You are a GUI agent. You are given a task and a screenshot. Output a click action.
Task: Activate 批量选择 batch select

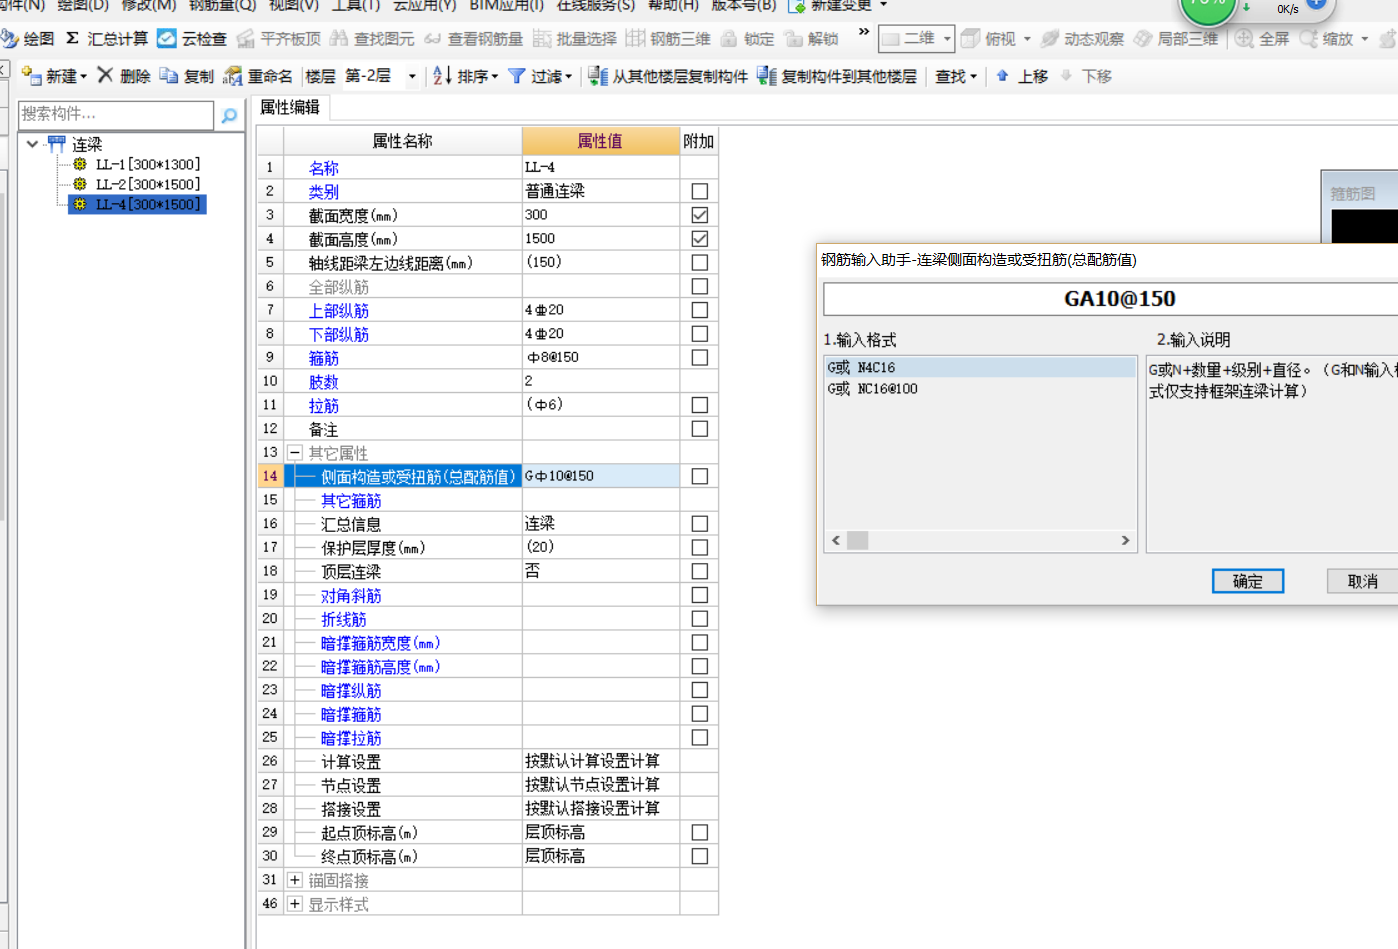tap(575, 39)
